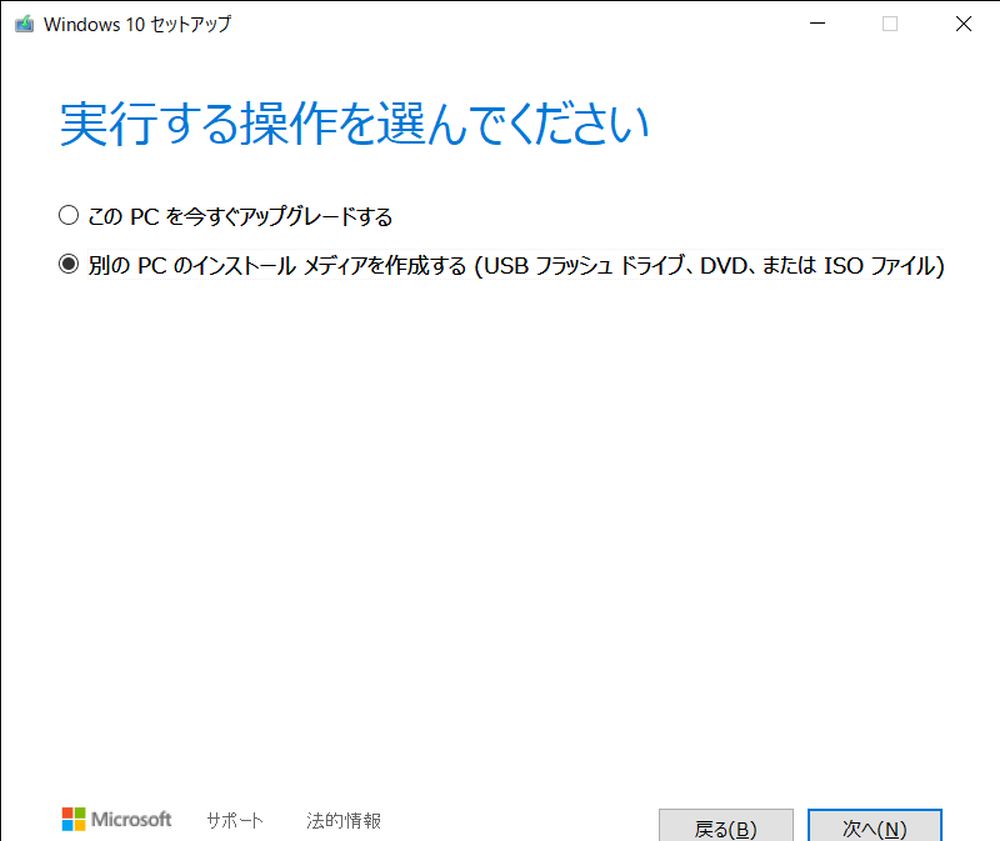Close the Windows 10 Setup window
The image size is (1000, 841).
[963, 22]
